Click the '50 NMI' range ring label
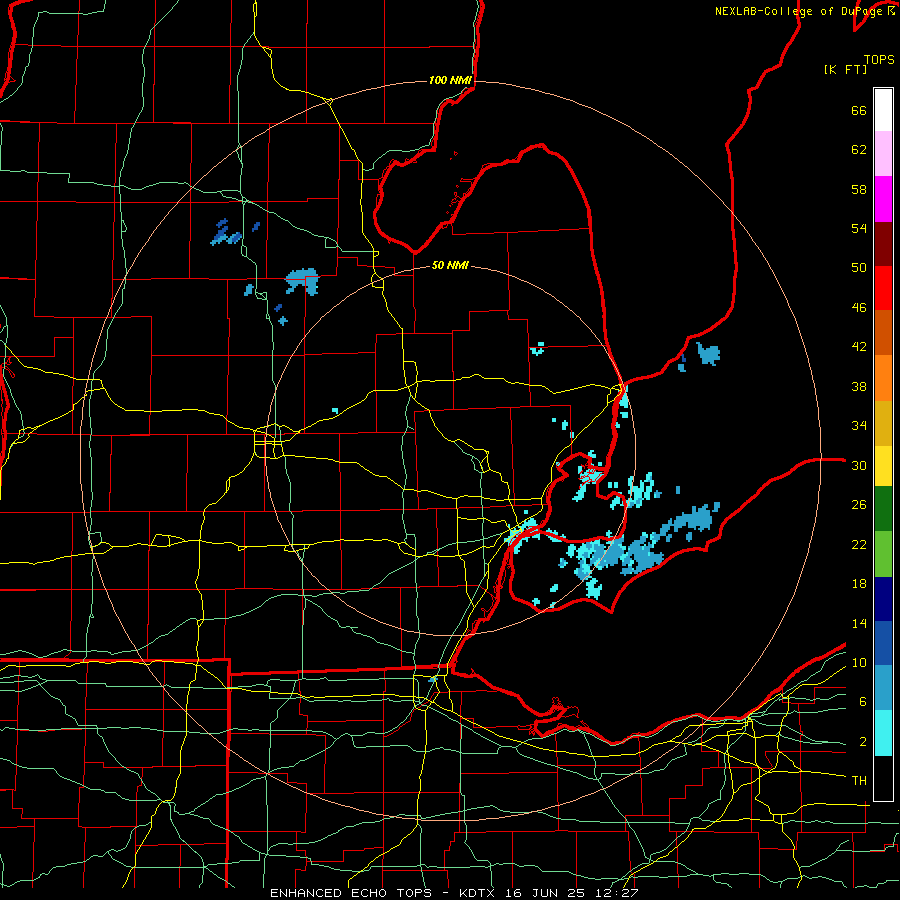The height and width of the screenshot is (900, 900). coord(450,265)
